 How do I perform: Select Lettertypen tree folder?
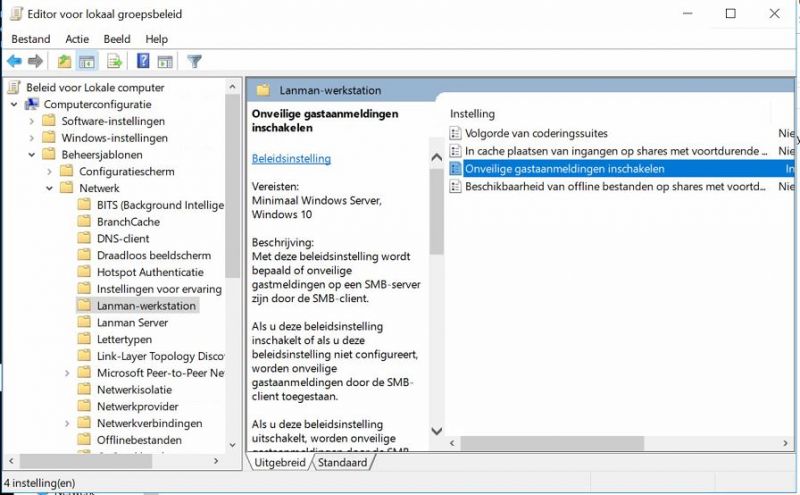(x=124, y=339)
